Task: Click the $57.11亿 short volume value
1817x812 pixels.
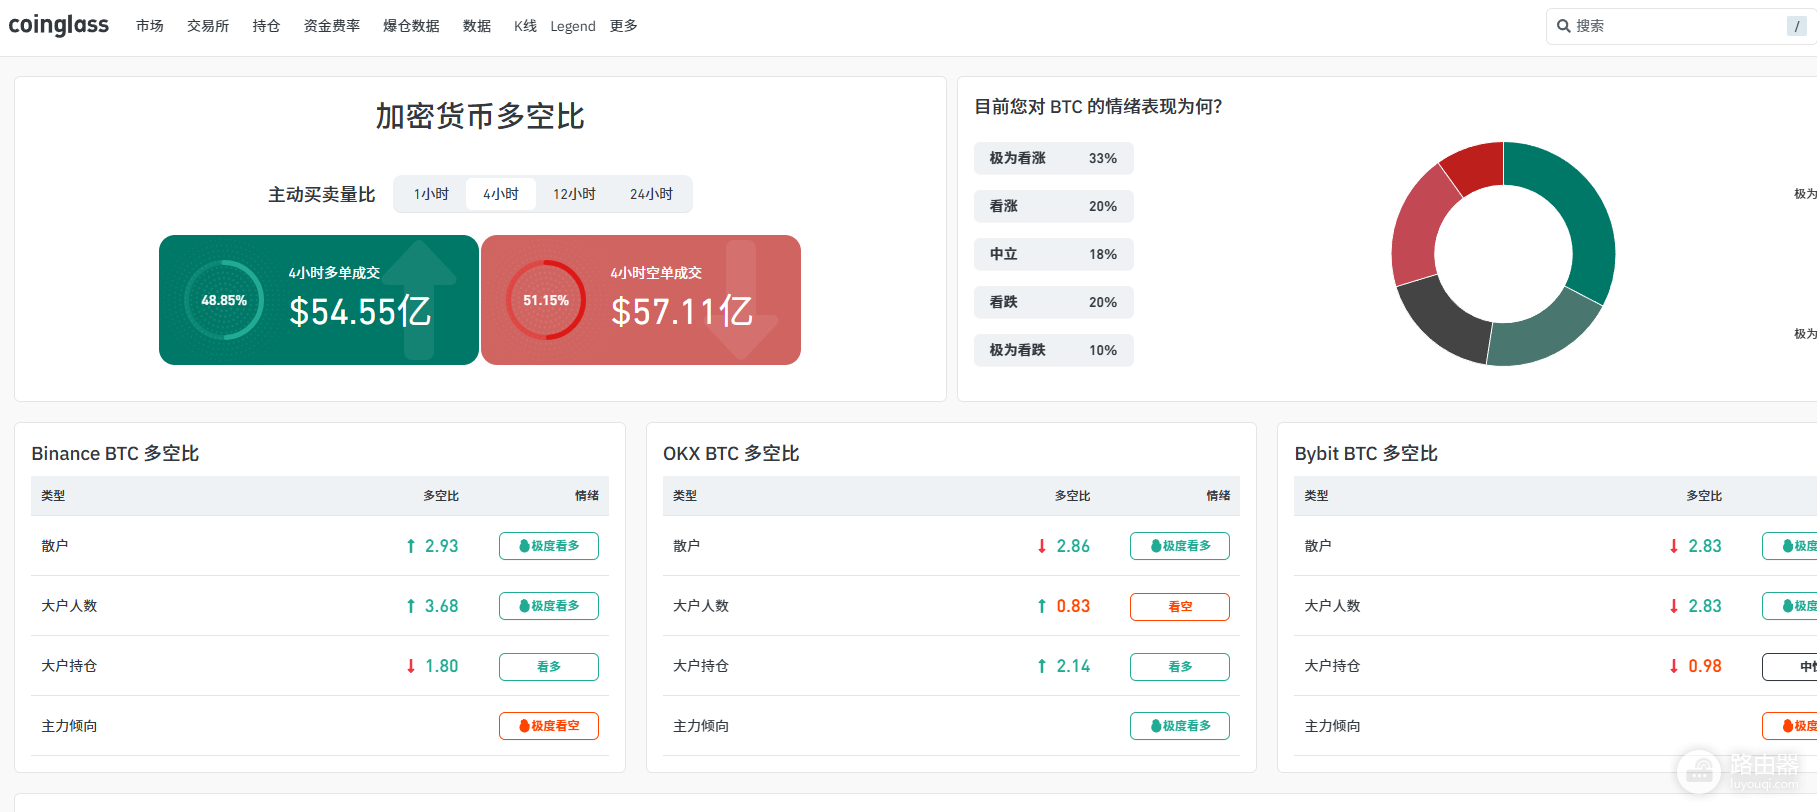Action: click(x=683, y=311)
